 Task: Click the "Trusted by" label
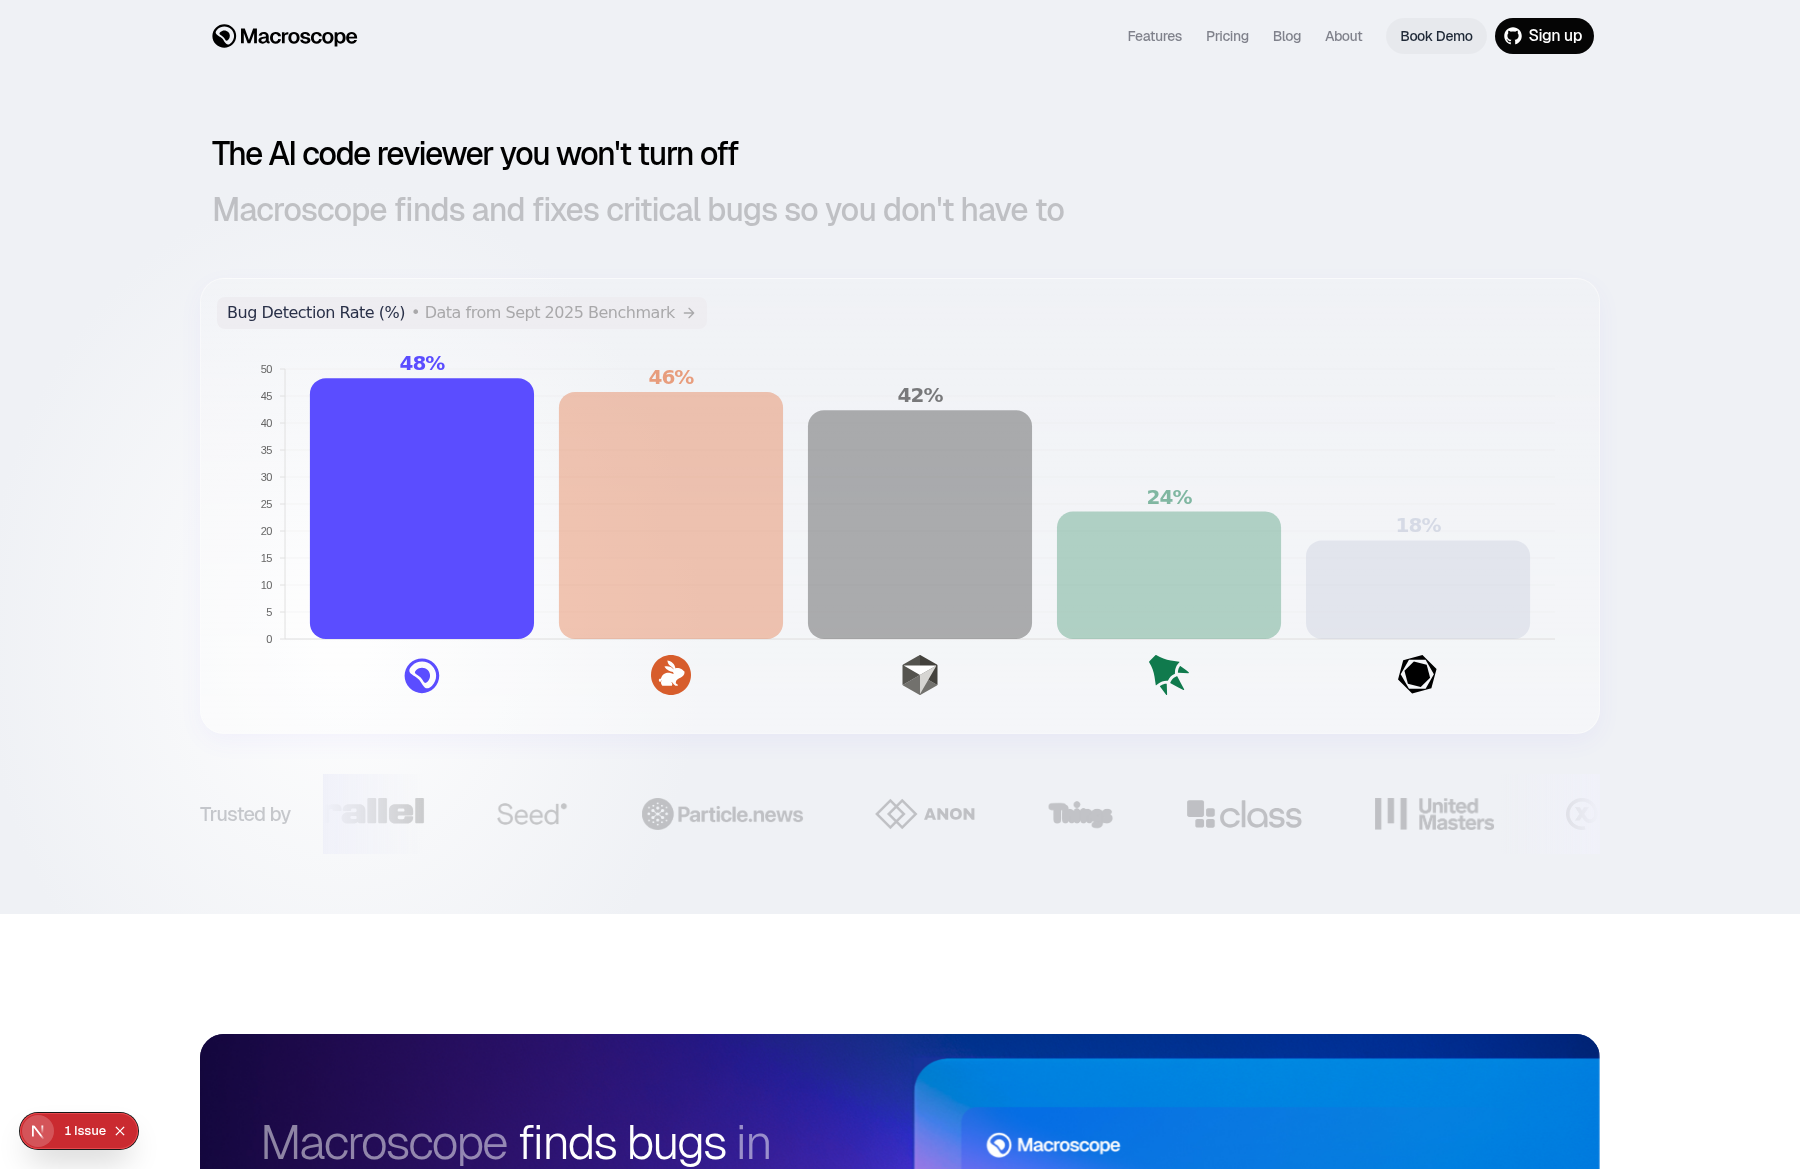pyautogui.click(x=245, y=814)
